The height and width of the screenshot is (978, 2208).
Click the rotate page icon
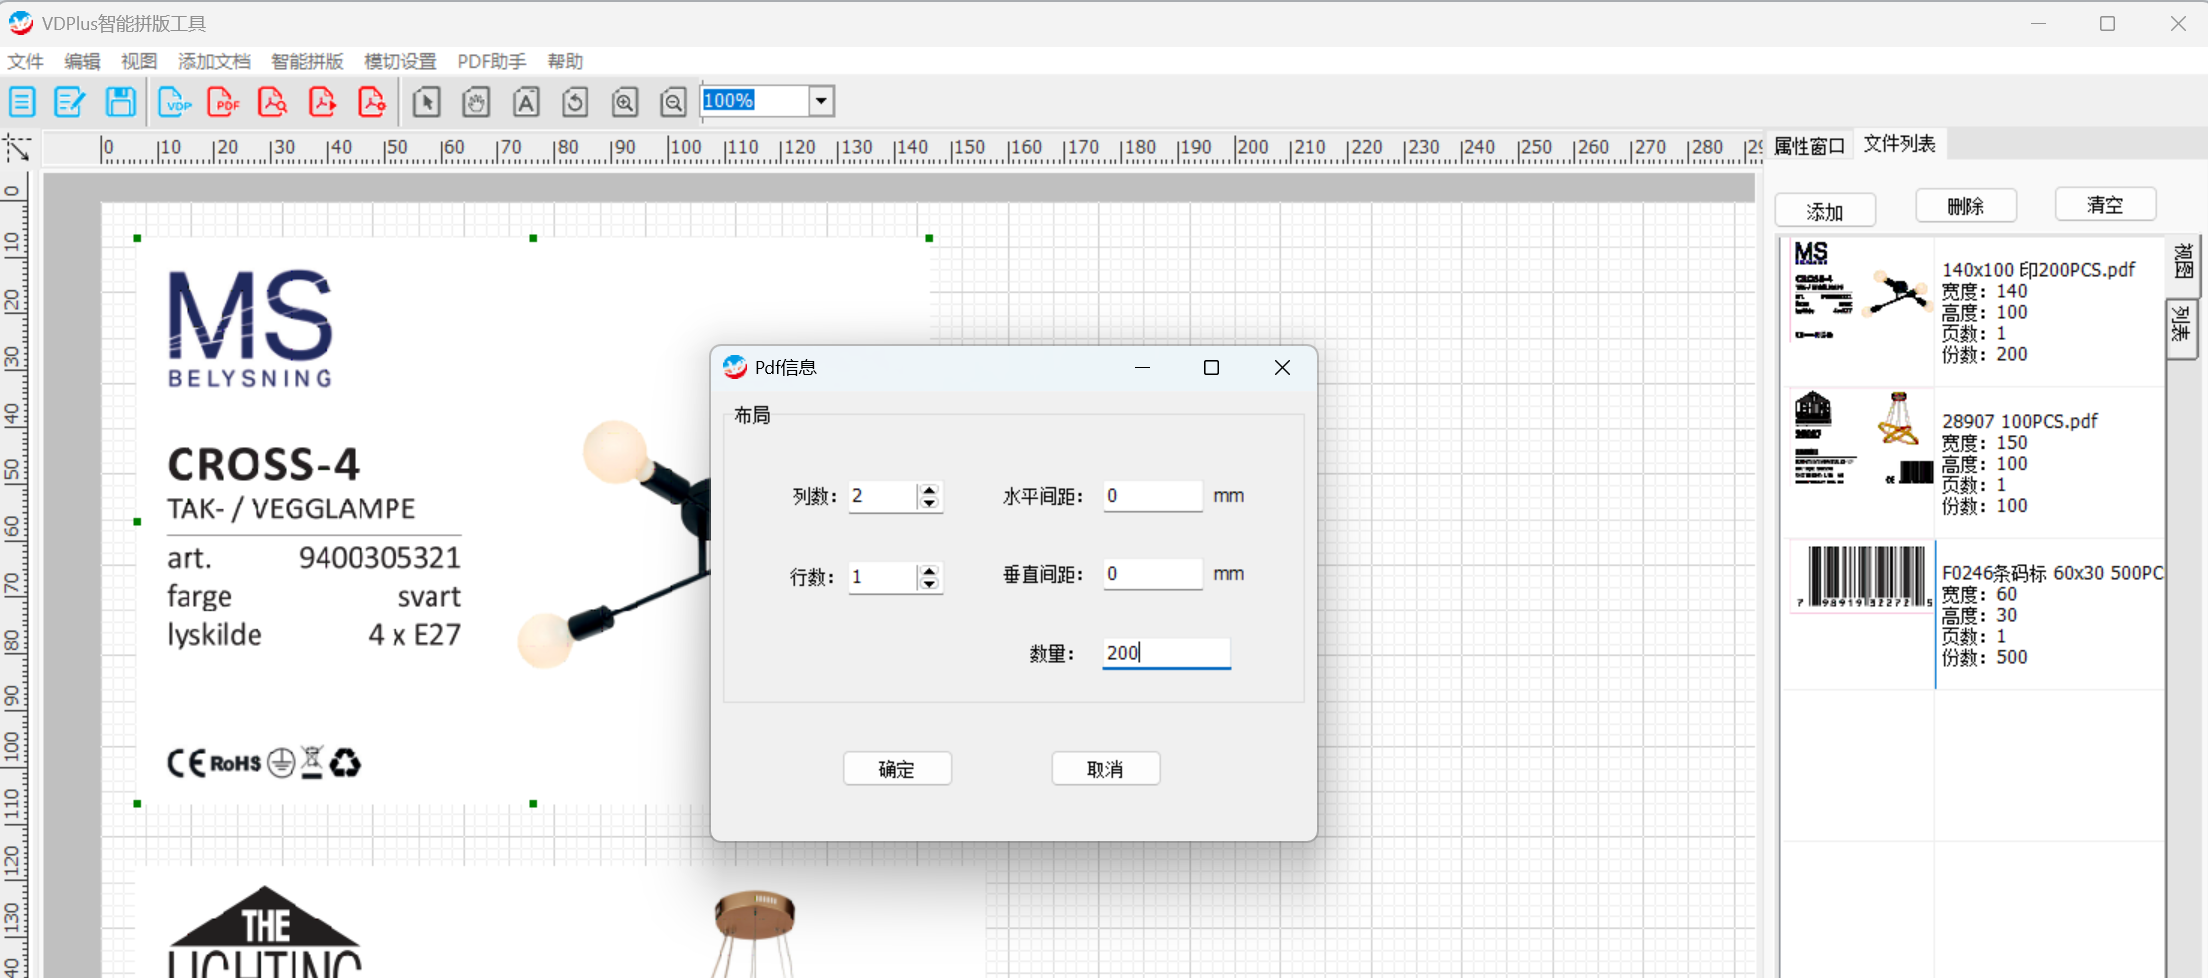click(x=575, y=102)
